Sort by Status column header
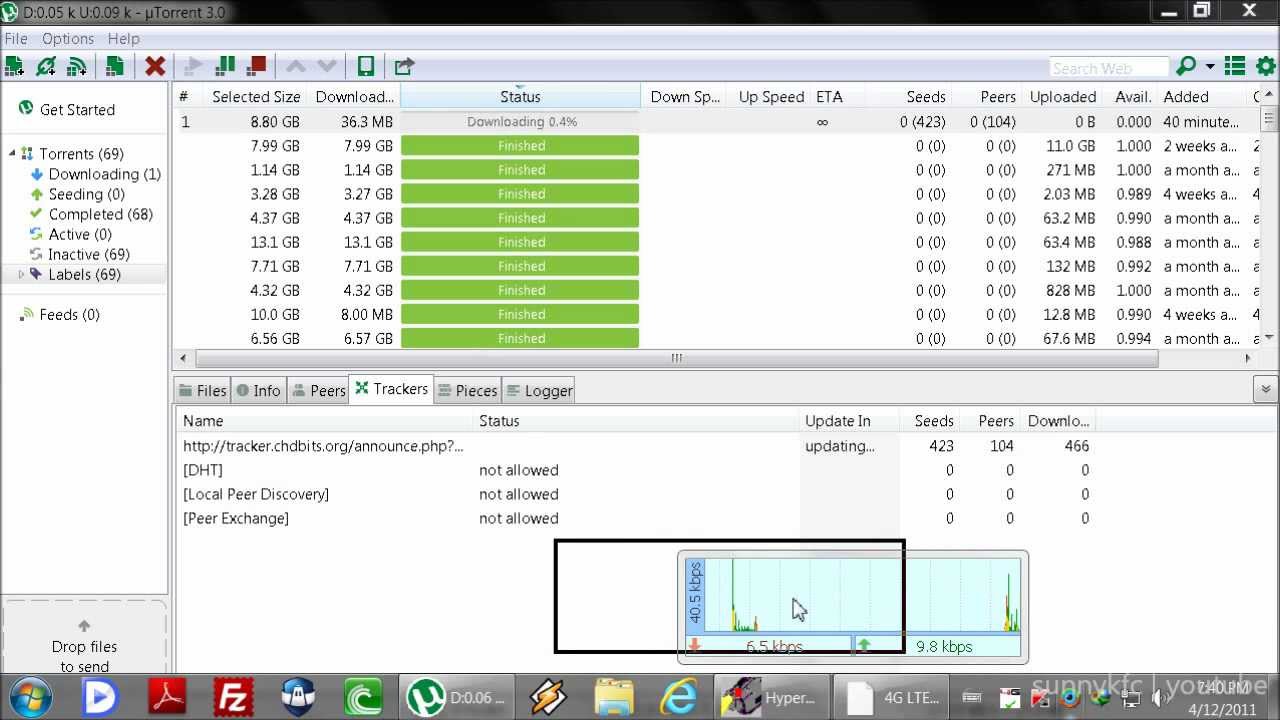The width and height of the screenshot is (1280, 720). pyautogui.click(x=520, y=96)
